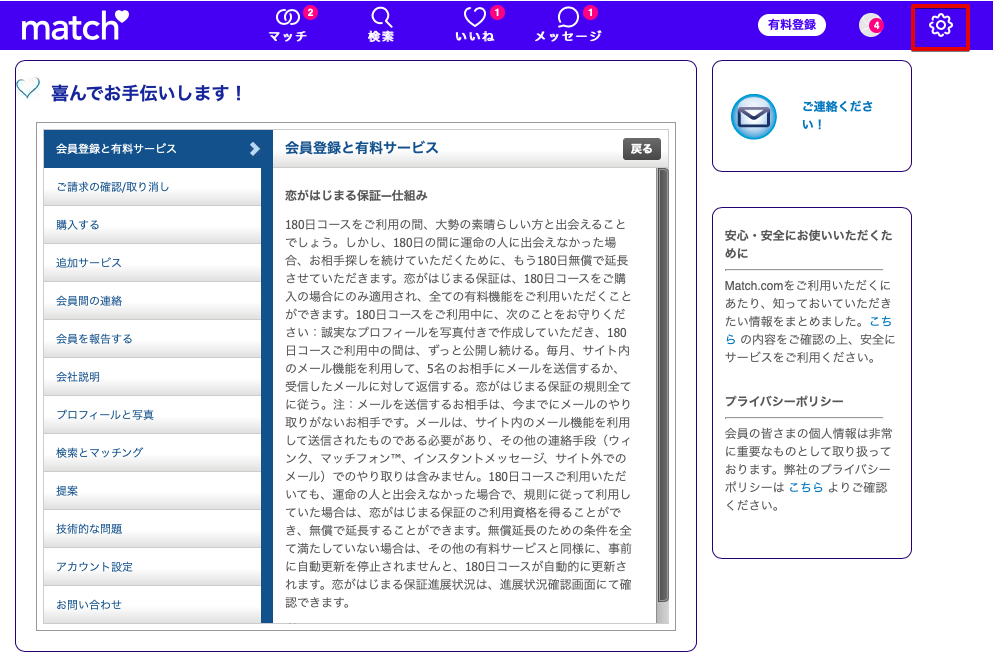Select ご請求の確認/取り消し menu item
This screenshot has width=993, height=672.
(152, 187)
